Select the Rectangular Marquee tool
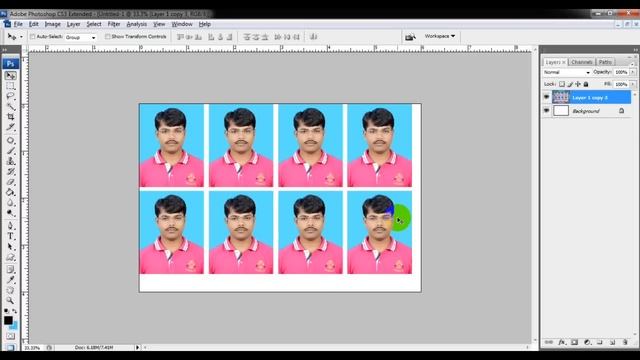640x360 pixels. click(x=11, y=86)
